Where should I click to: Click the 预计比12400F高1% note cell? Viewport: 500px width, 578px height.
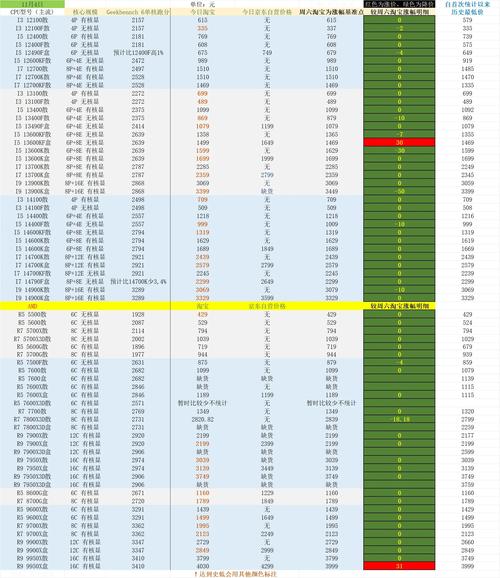coord(138,53)
